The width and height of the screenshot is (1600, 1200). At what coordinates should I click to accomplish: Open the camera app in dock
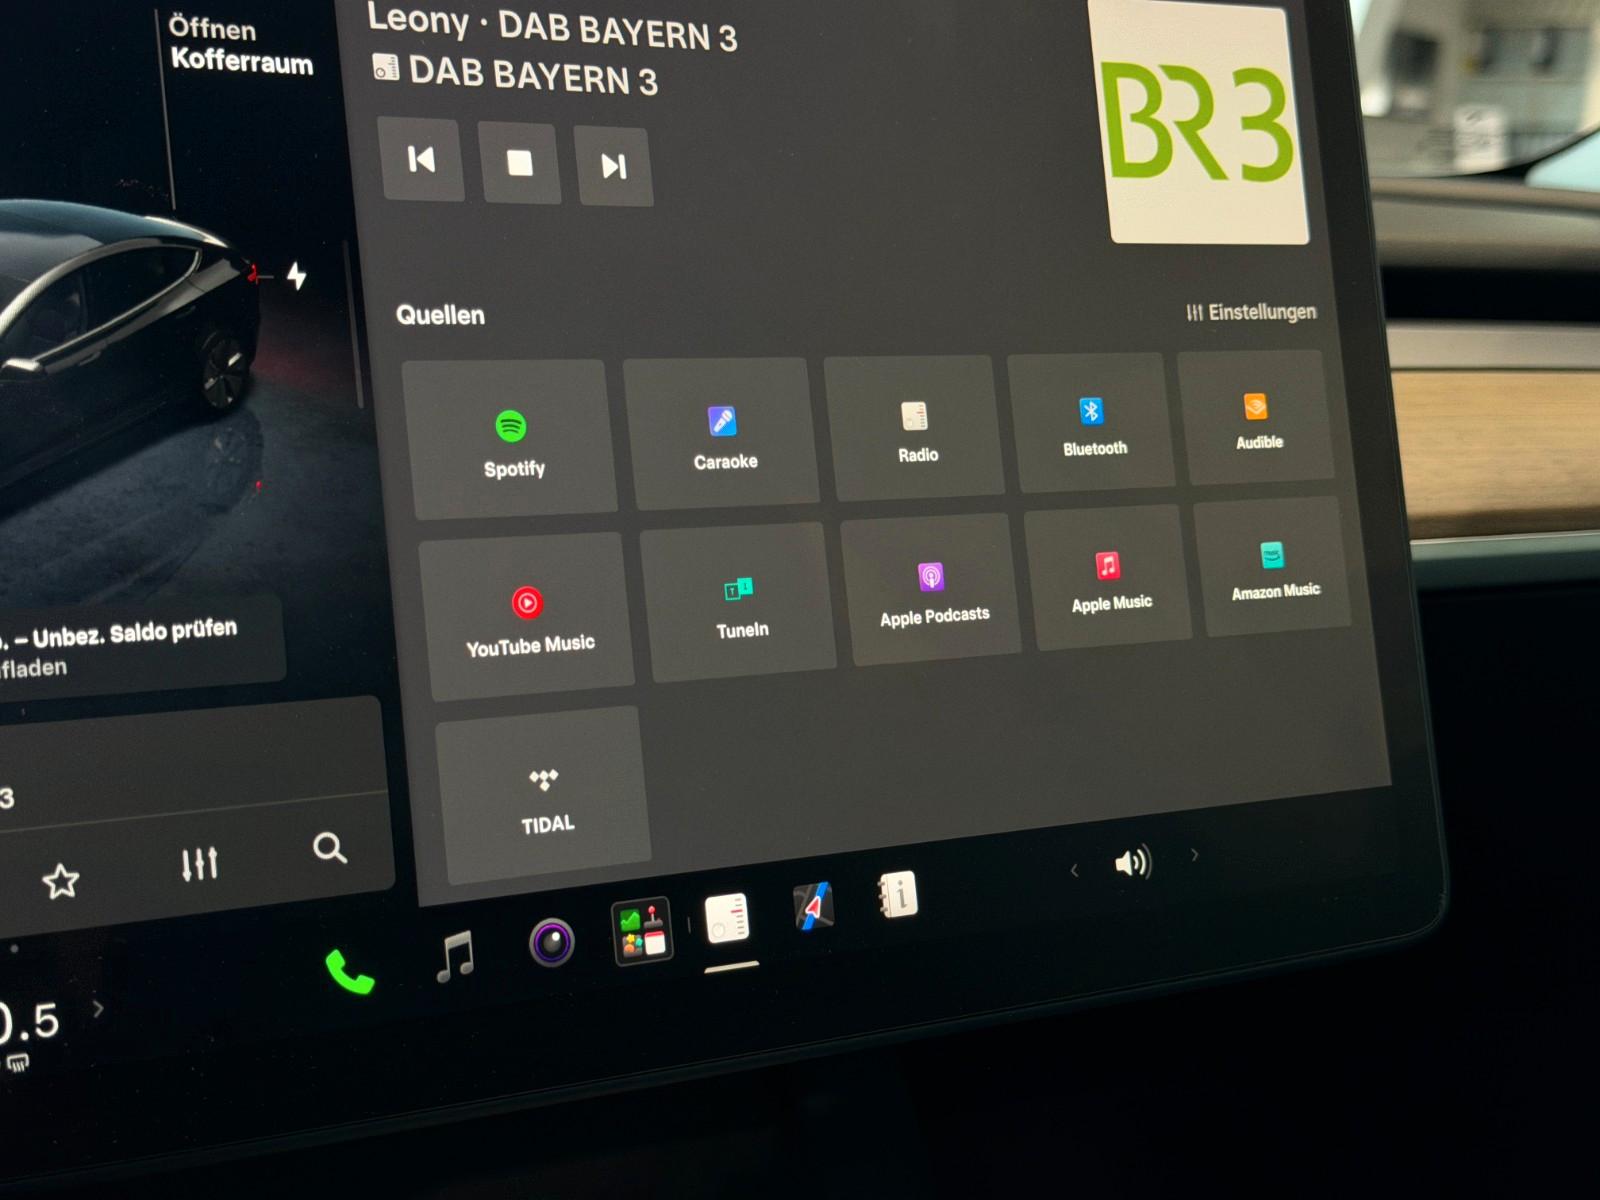coord(551,942)
